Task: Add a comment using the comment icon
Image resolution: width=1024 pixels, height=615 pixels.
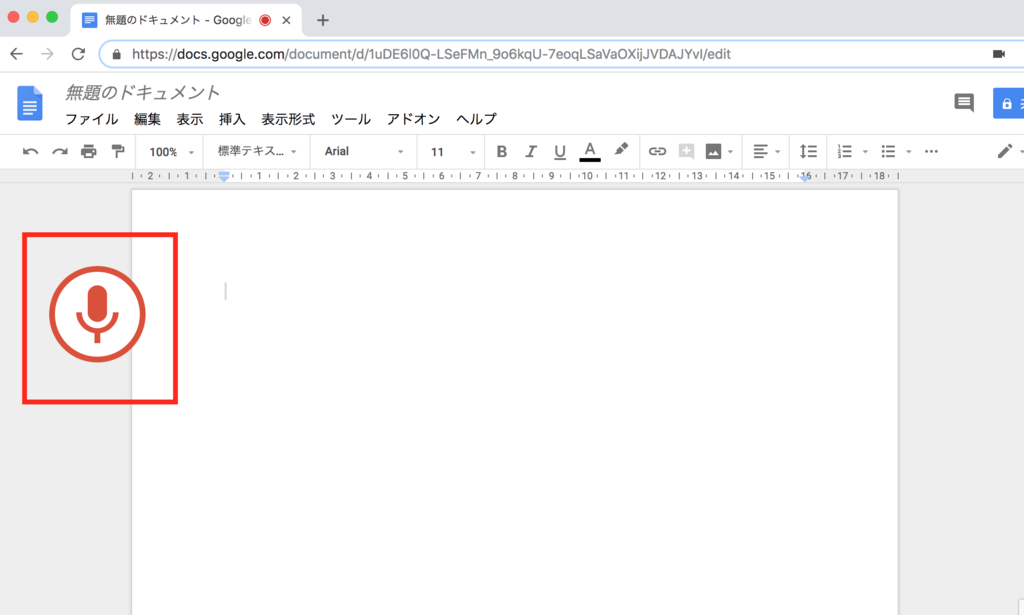Action: (686, 151)
